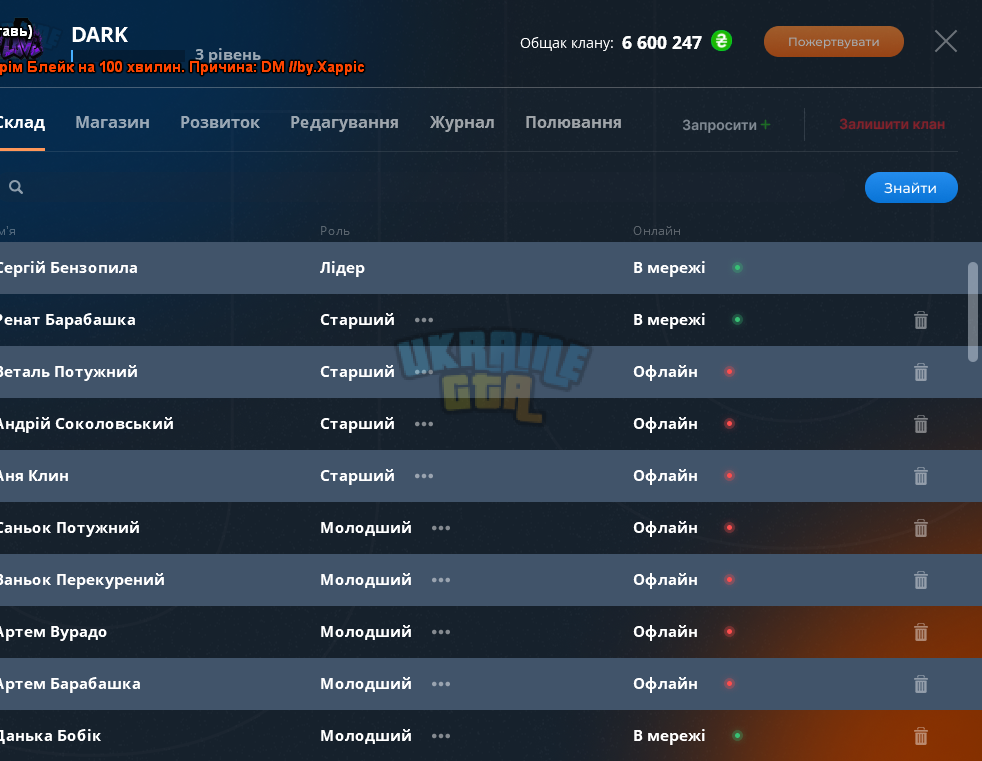The height and width of the screenshot is (761, 982).
Task: Click trash icon for Андрій Соколовський
Action: [921, 424]
